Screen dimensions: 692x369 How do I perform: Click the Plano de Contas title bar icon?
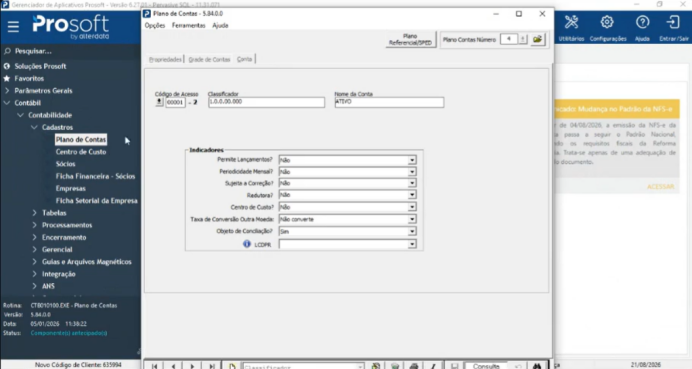click(x=147, y=14)
